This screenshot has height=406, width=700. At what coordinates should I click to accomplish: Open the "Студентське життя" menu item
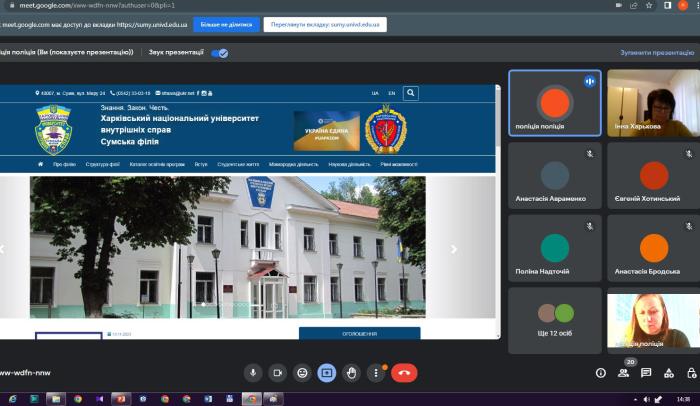coord(240,163)
